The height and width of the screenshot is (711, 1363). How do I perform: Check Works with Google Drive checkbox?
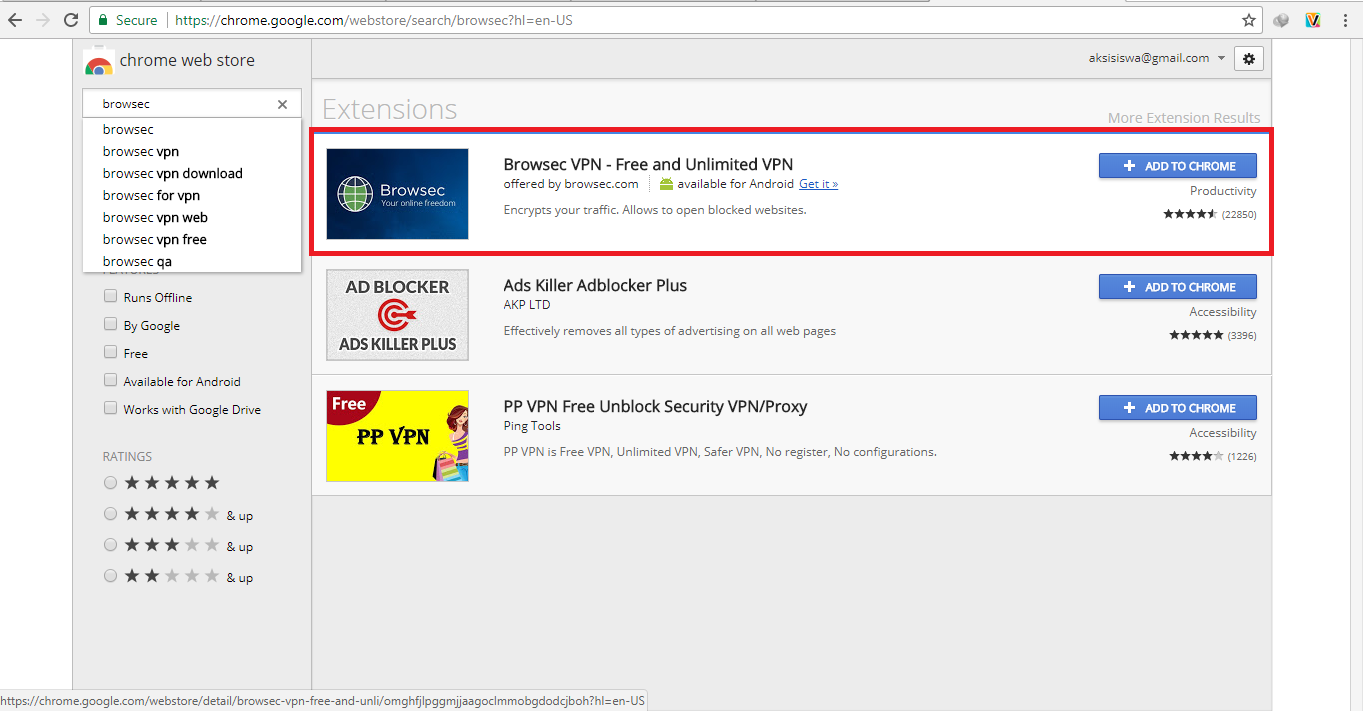coord(110,409)
